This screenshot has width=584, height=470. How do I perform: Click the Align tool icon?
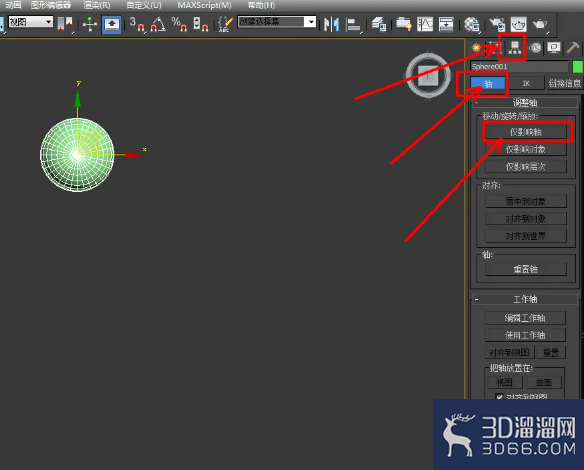[353, 25]
